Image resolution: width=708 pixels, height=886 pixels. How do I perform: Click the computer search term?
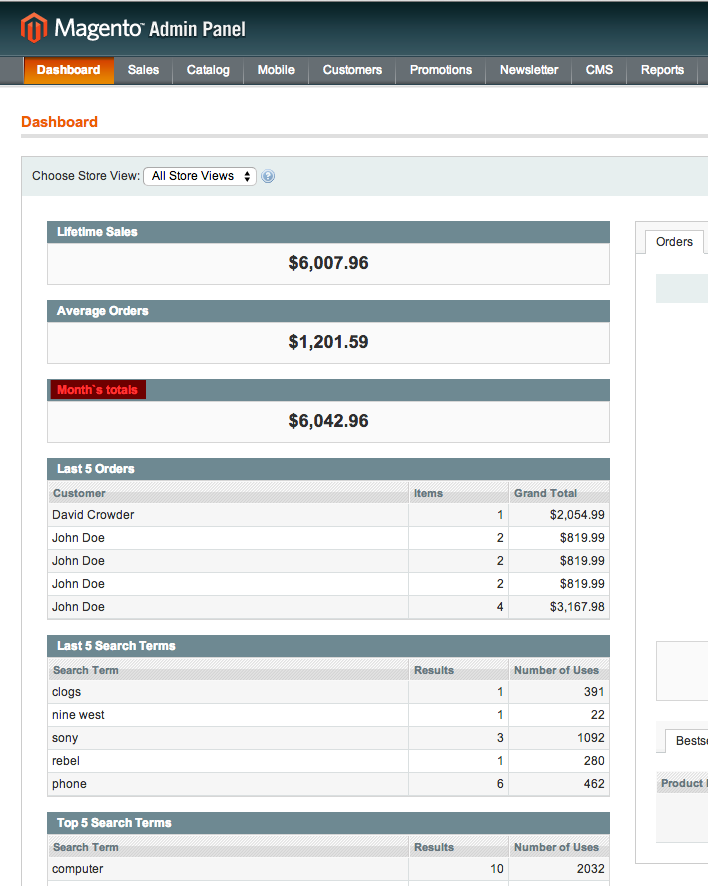(x=77, y=869)
